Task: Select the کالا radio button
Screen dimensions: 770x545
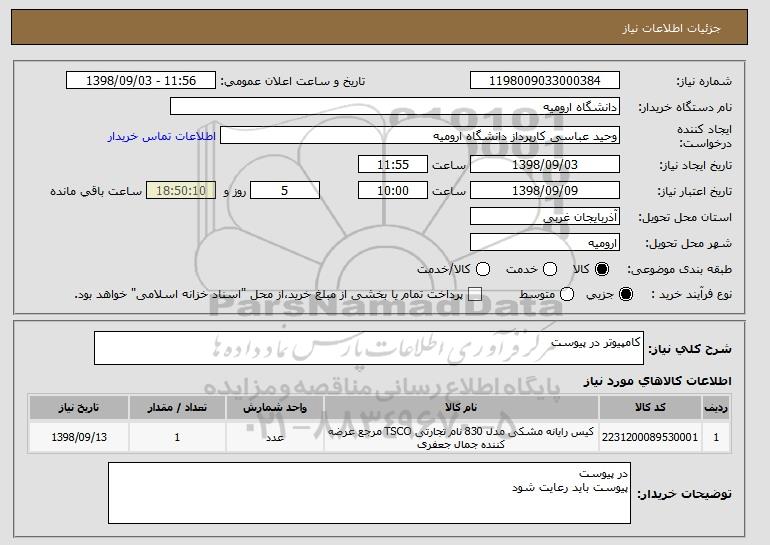Action: (x=602, y=269)
